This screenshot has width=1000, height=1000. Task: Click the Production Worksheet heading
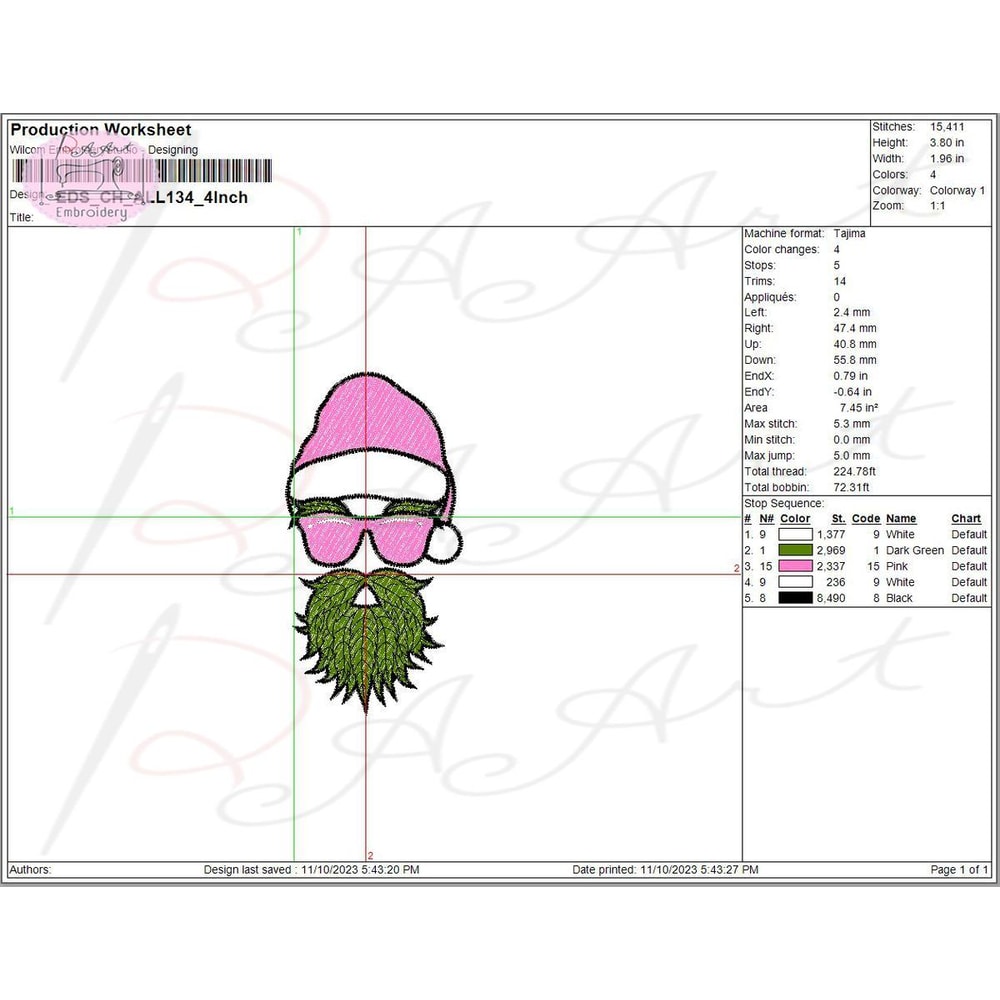tap(100, 130)
